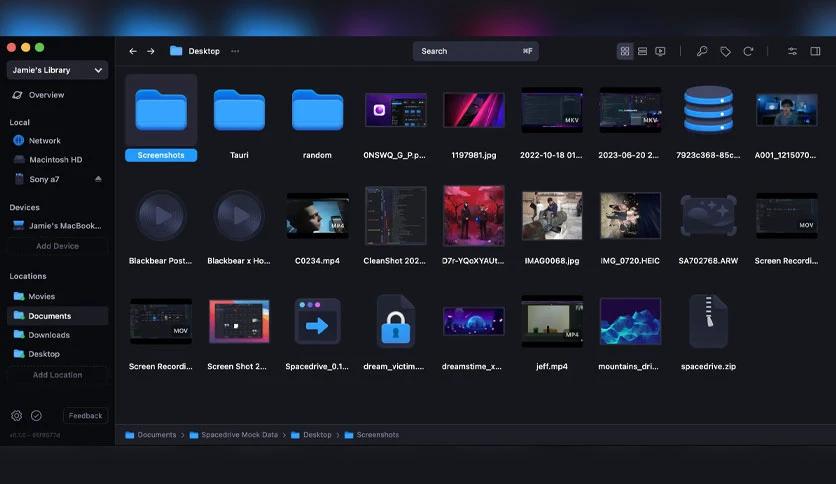Viewport: 836px width, 484px height.
Task: Go back with the left arrow
Action: click(133, 51)
